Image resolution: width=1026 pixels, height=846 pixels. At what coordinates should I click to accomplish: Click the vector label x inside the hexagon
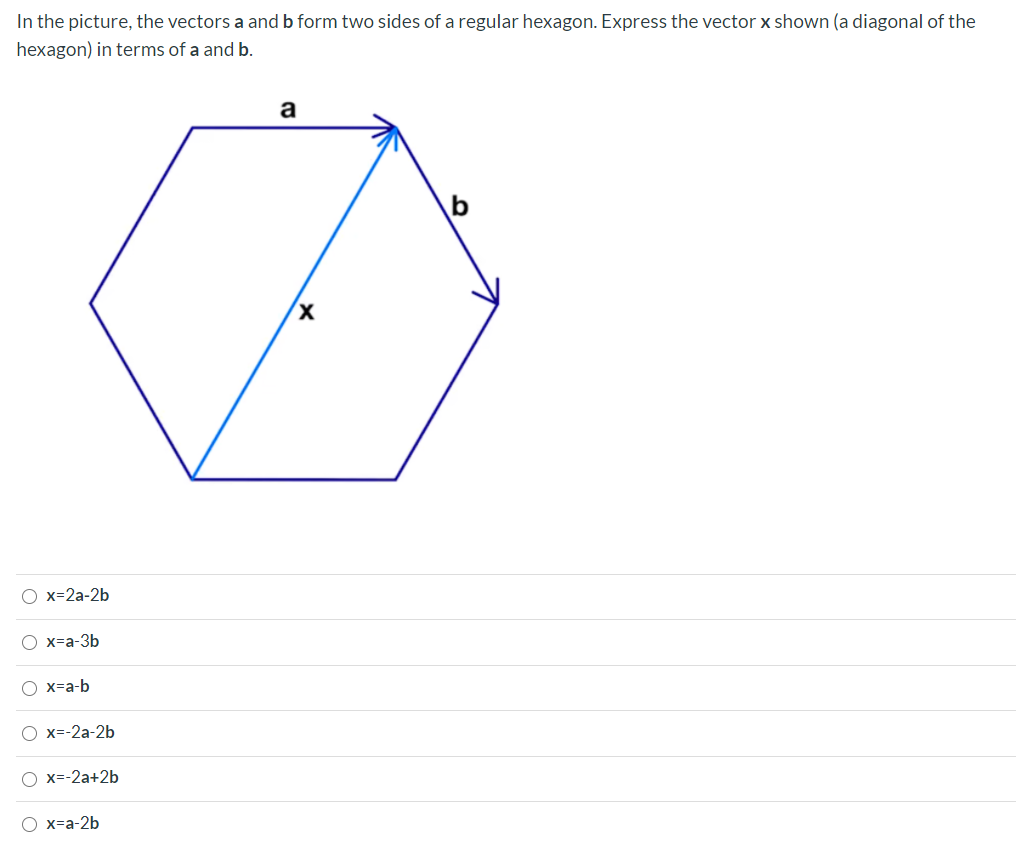point(306,313)
